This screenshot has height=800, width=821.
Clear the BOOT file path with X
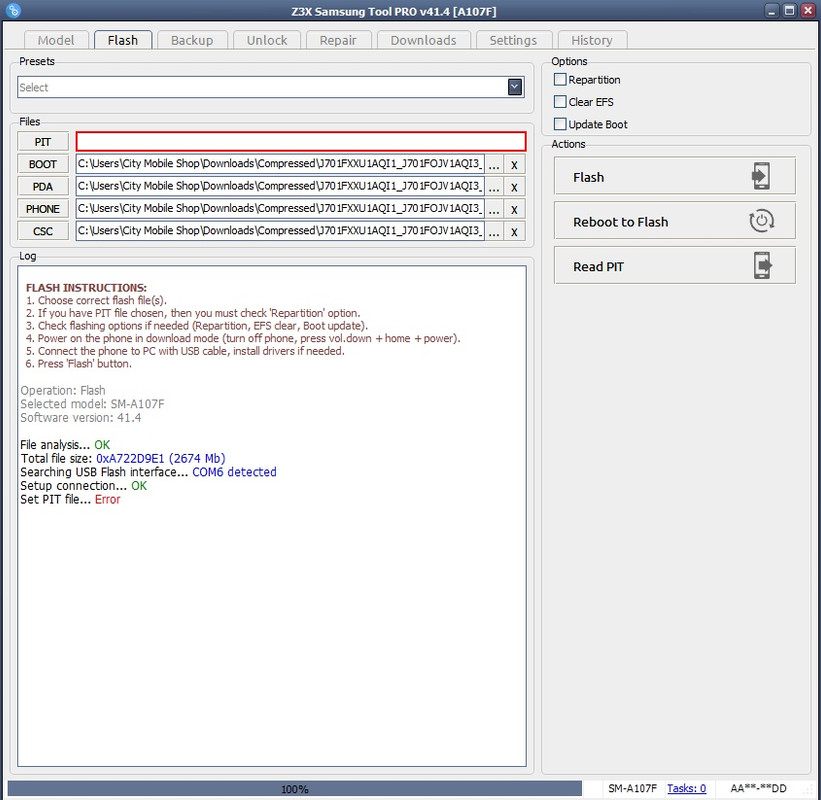tap(514, 164)
